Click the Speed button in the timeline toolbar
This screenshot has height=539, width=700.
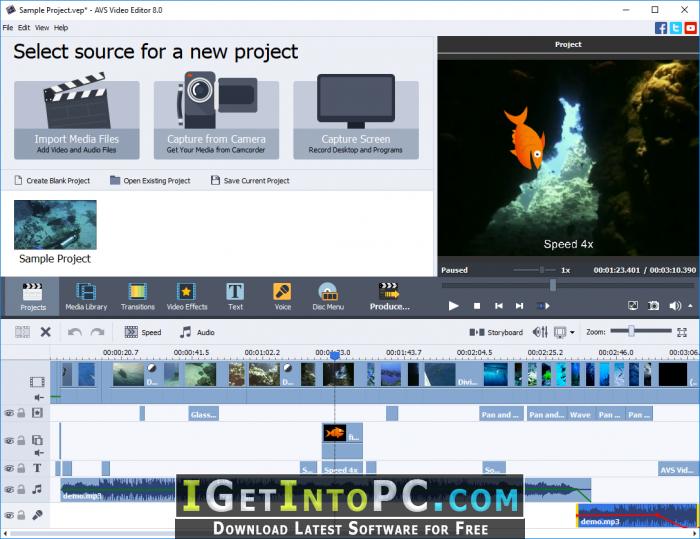point(143,332)
